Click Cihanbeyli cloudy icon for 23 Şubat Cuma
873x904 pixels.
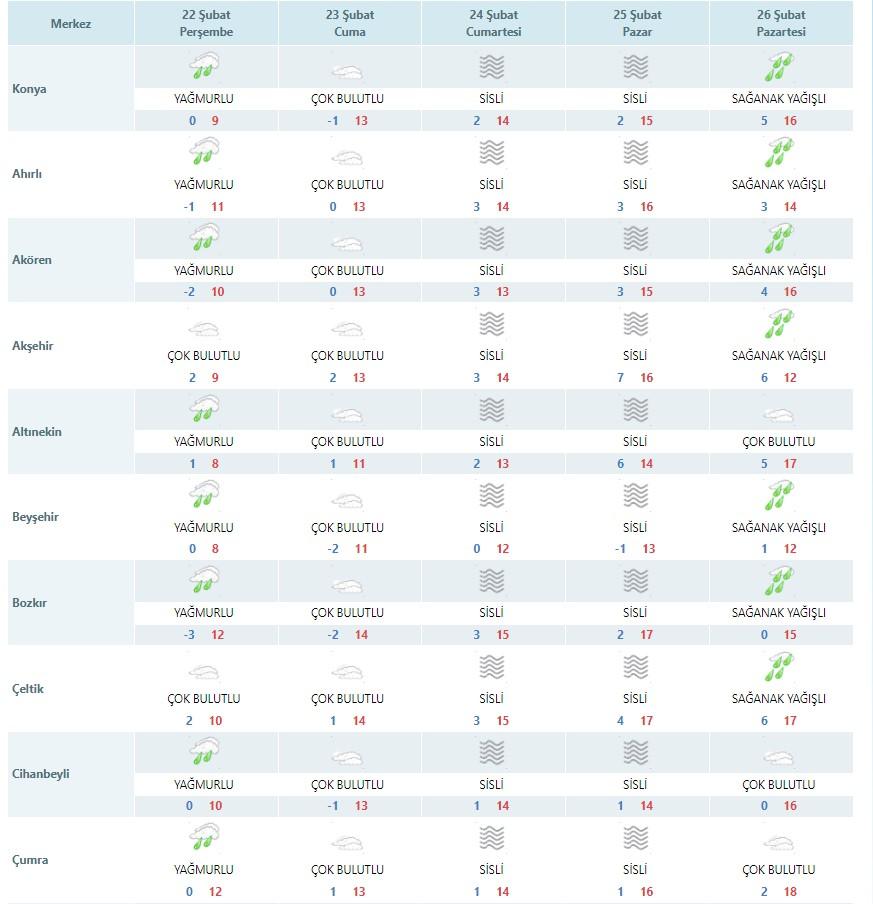pyautogui.click(x=347, y=758)
